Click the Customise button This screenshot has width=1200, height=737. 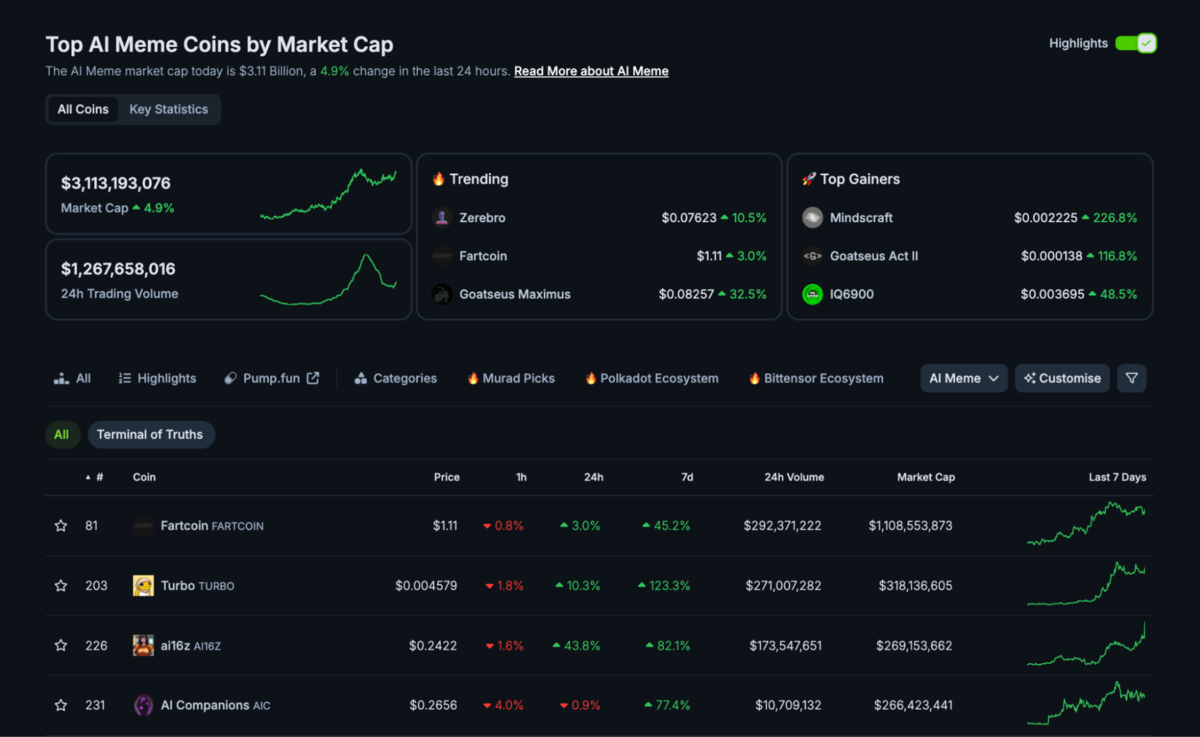point(1062,378)
